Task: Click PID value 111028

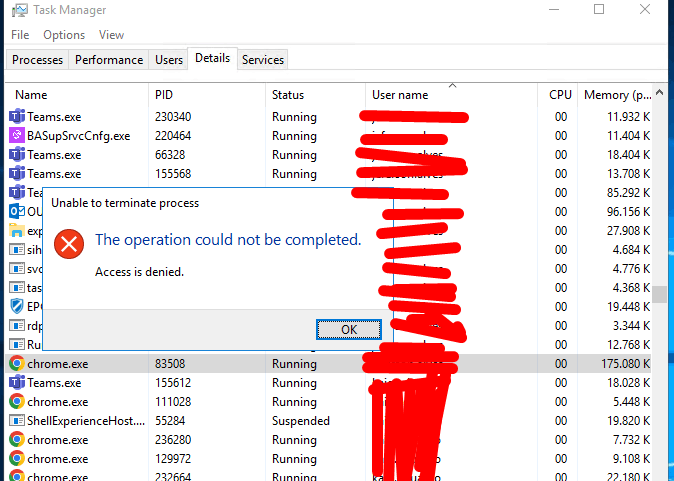Action: 173,402
